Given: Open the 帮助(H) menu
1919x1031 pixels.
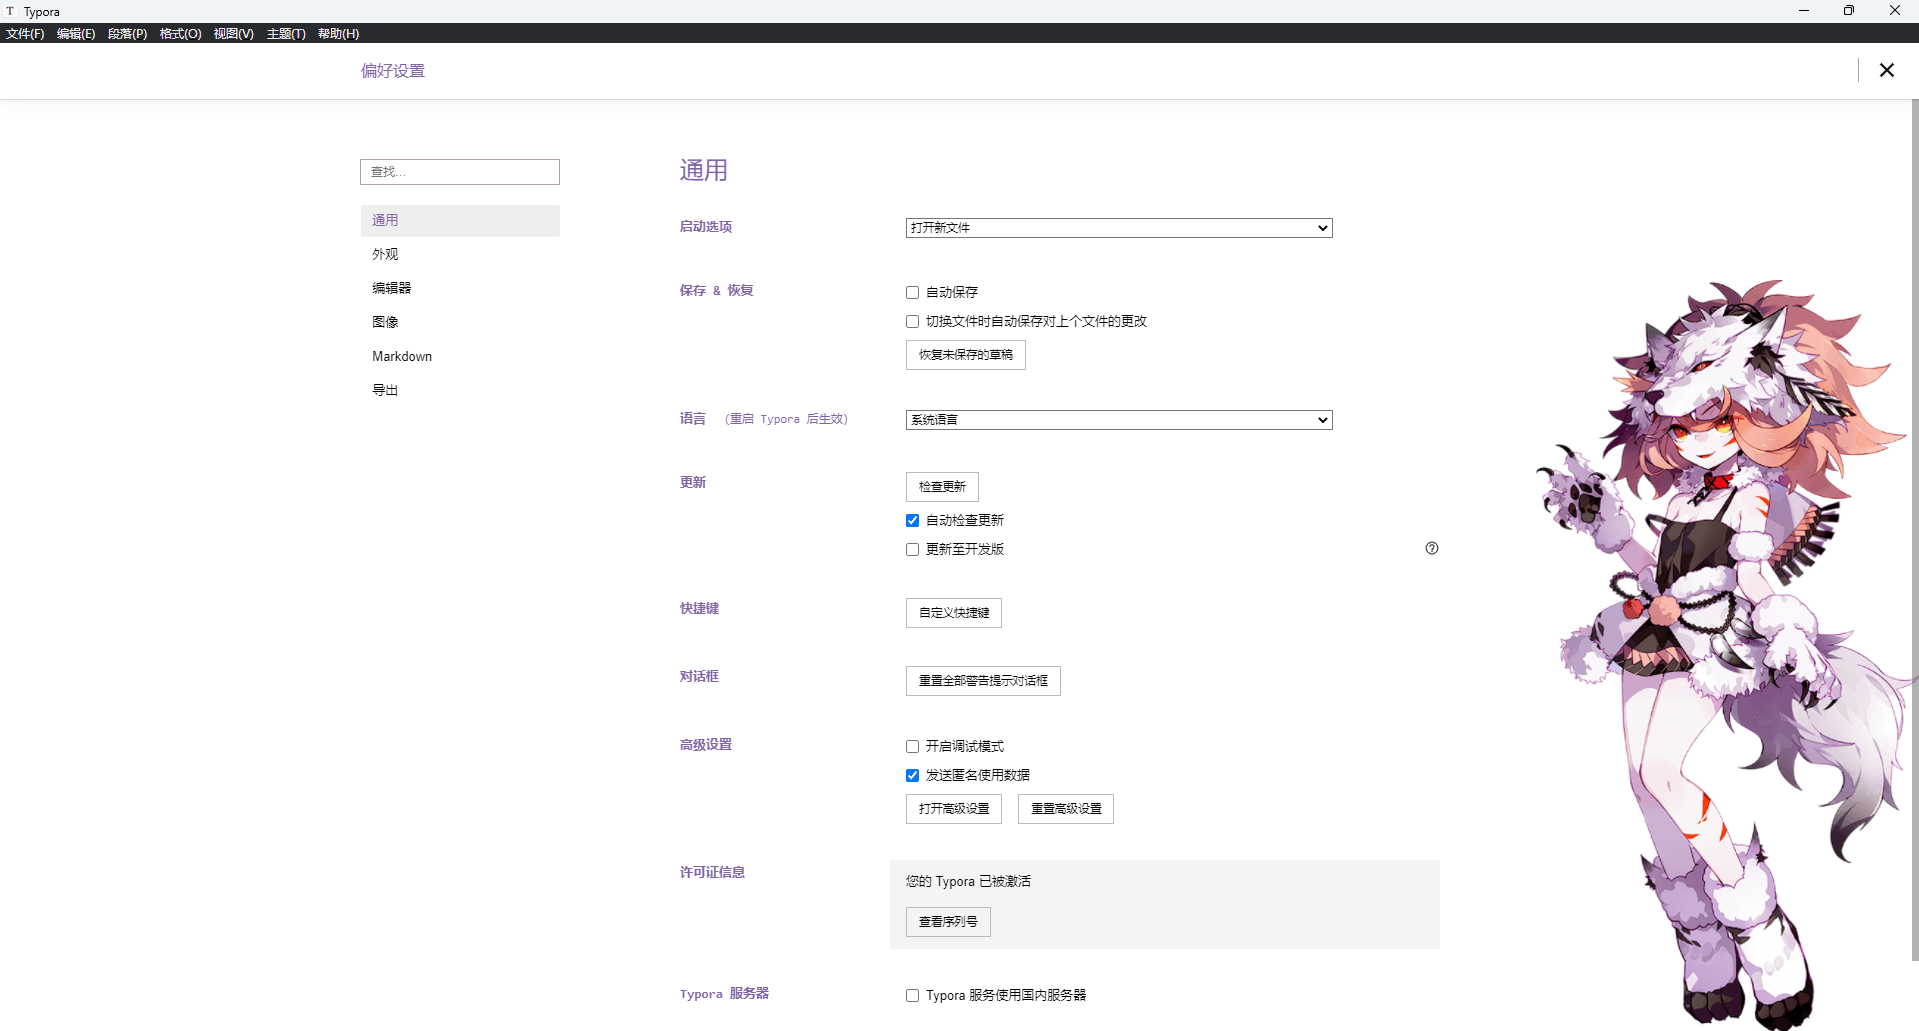Looking at the screenshot, I should click(x=338, y=34).
